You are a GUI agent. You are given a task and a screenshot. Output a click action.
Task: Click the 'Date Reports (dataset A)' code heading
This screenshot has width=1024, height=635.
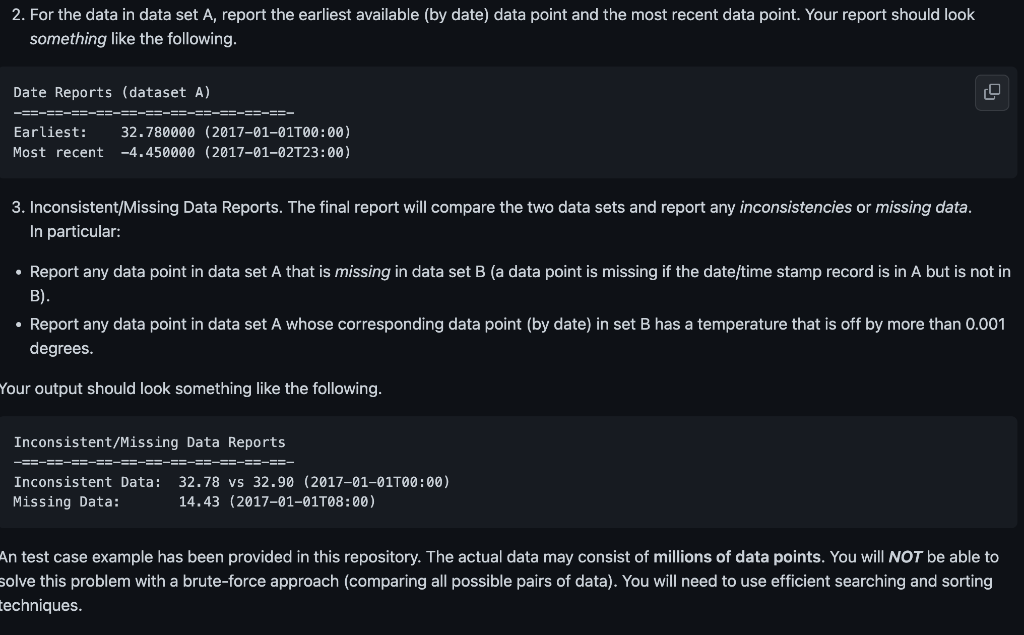112,92
